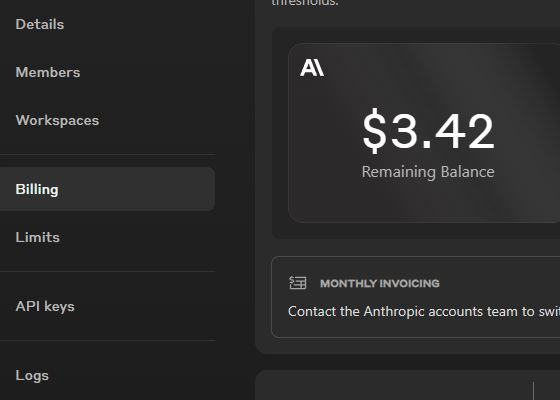560x400 pixels.
Task: Click the separator line above Billing
Action: tap(107, 154)
